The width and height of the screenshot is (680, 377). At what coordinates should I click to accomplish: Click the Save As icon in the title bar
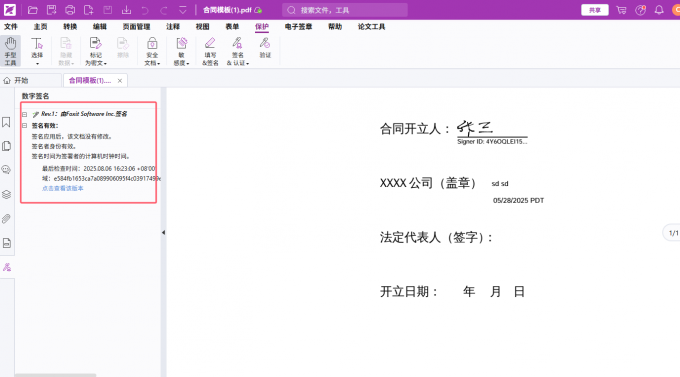[52, 10]
